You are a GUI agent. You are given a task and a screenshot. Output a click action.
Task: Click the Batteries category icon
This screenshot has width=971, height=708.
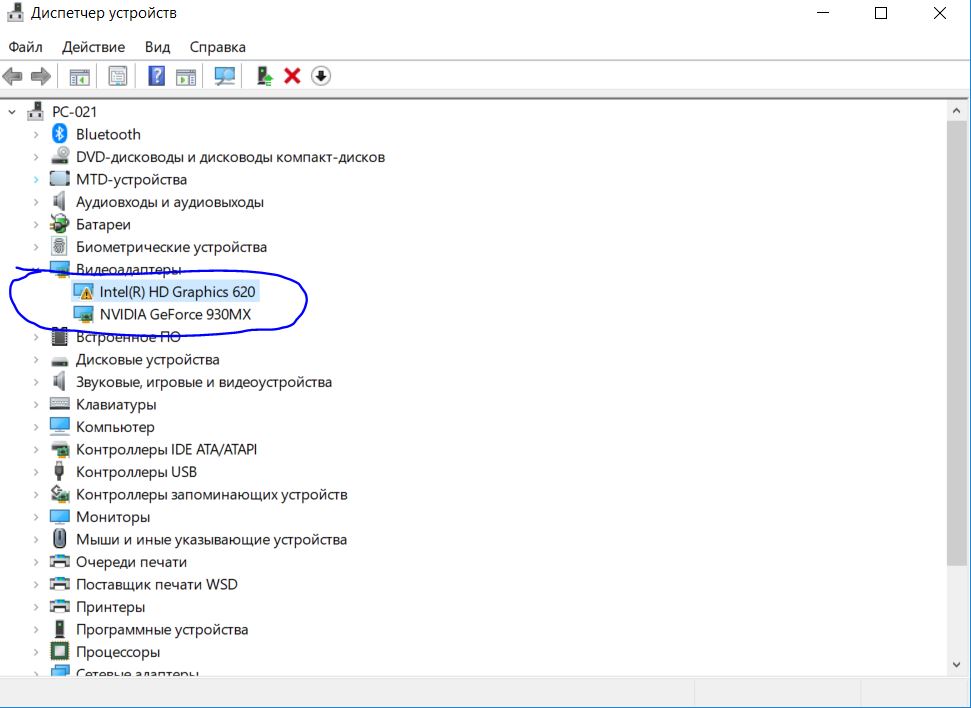(59, 224)
